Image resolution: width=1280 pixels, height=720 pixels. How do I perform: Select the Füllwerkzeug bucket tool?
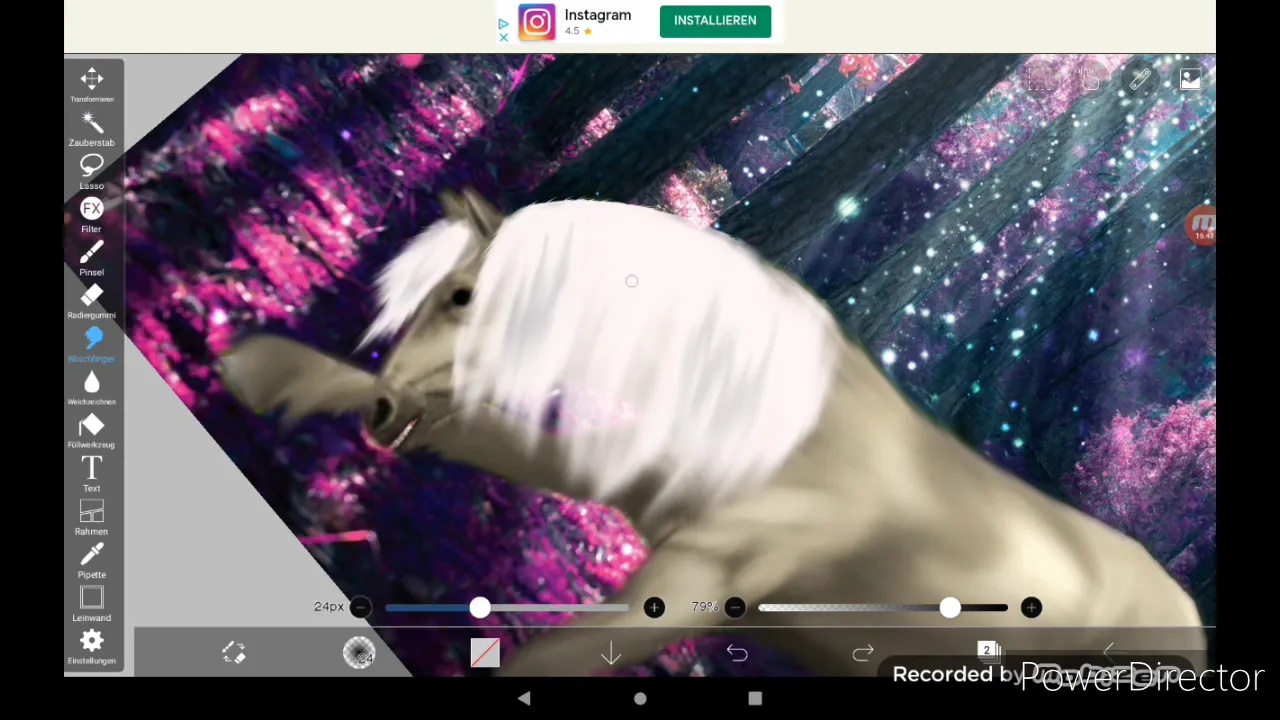pyautogui.click(x=92, y=430)
